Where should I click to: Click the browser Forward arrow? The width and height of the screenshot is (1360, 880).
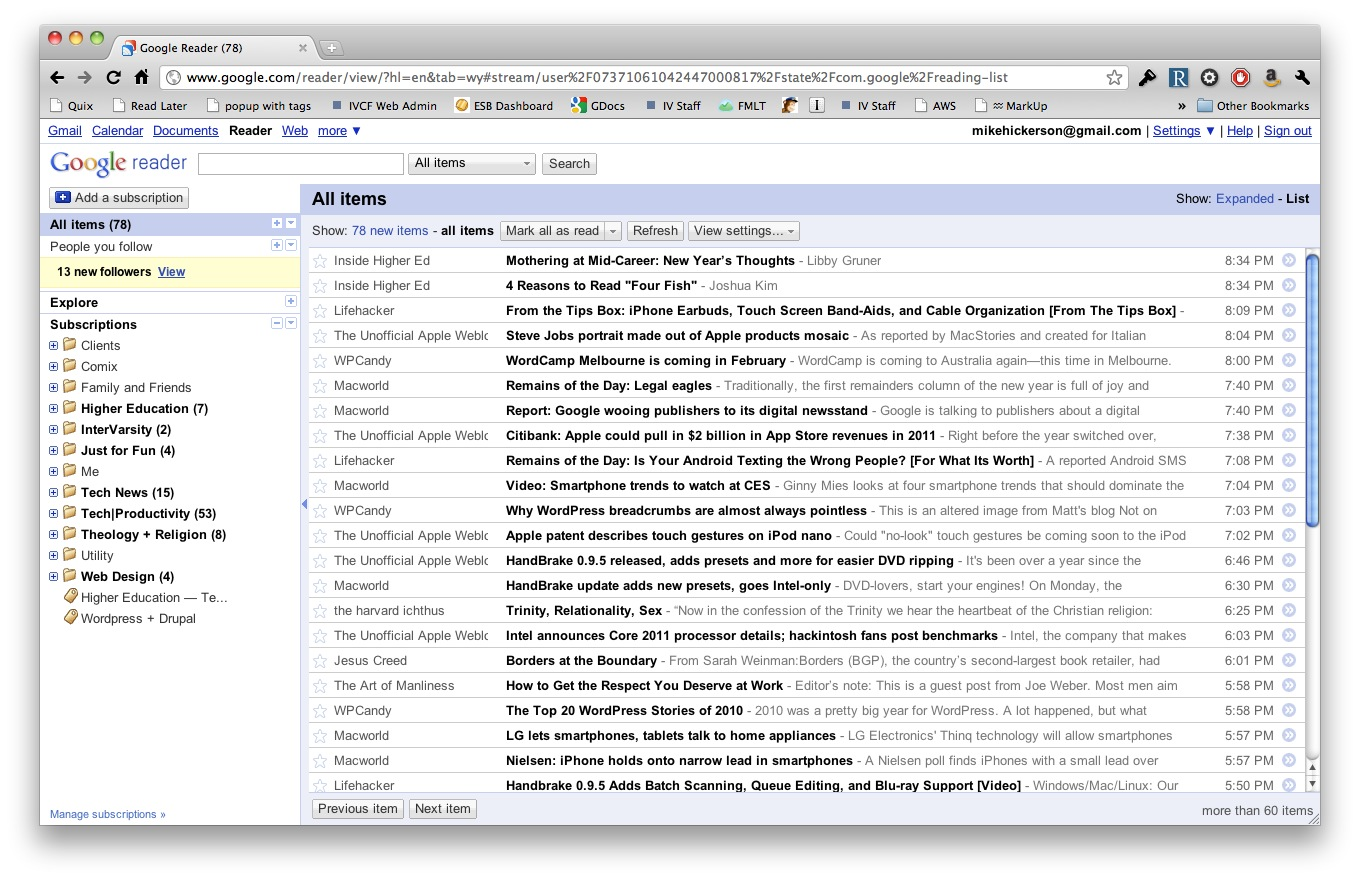[x=85, y=77]
